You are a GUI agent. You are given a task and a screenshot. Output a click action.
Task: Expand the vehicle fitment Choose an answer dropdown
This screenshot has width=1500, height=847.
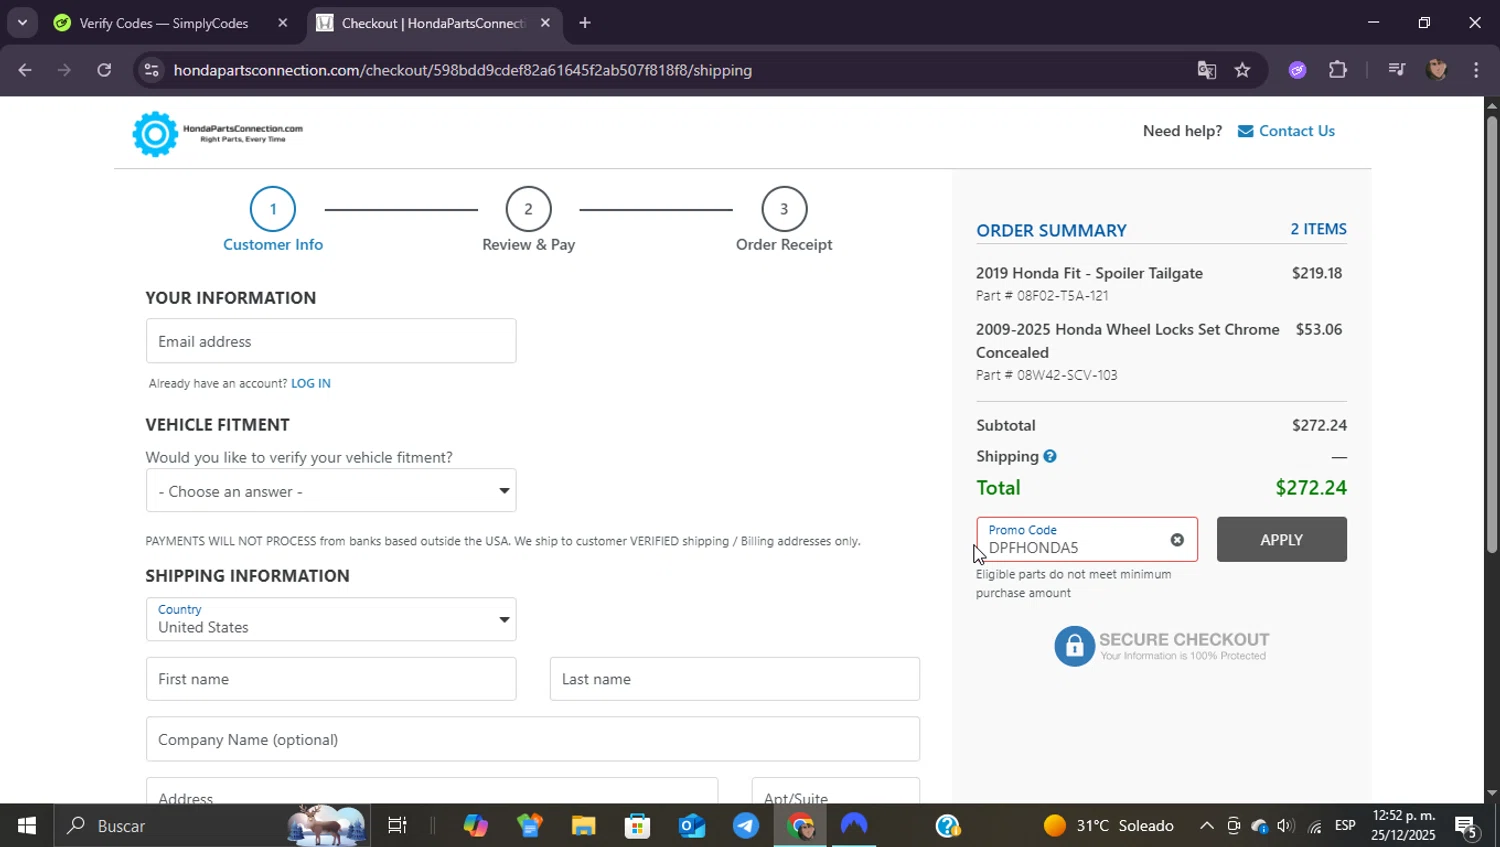pos(331,491)
